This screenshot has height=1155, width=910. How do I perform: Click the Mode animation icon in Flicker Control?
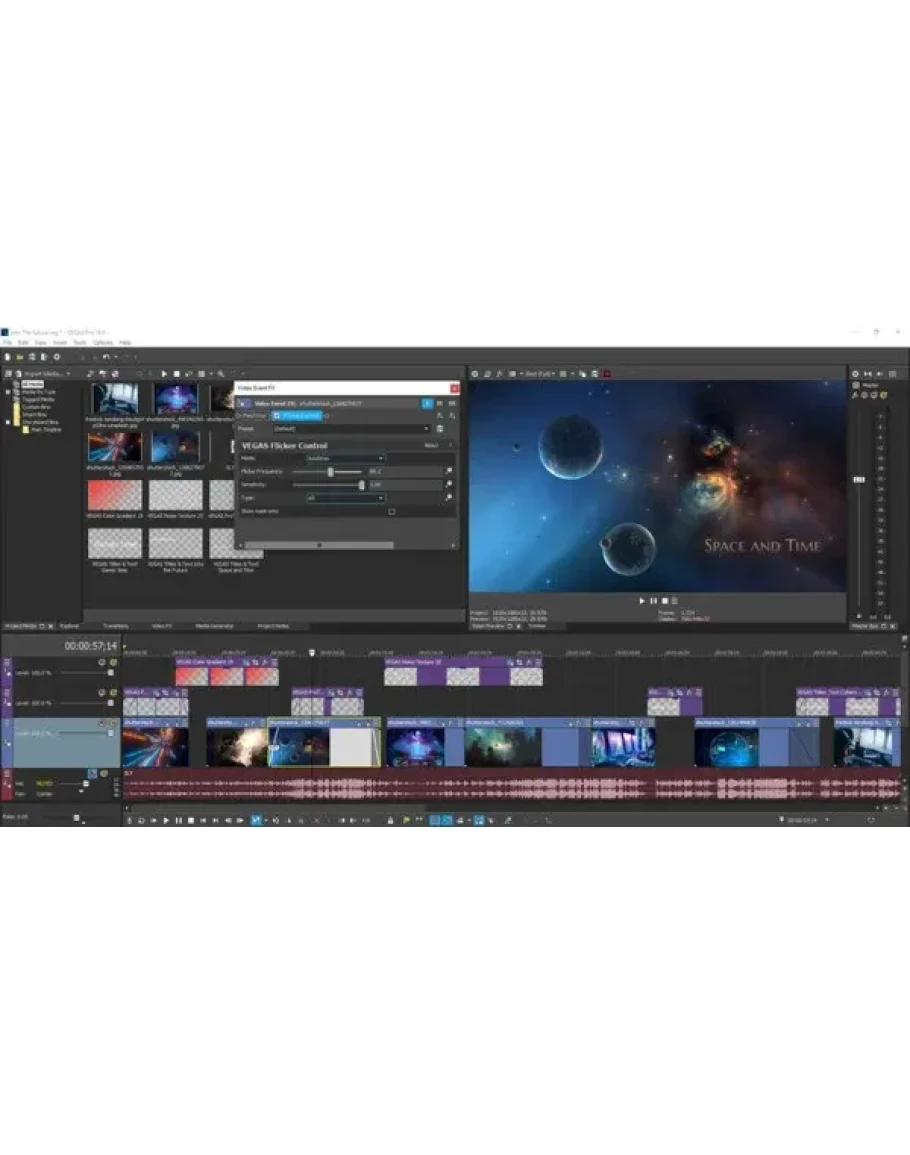pos(449,458)
